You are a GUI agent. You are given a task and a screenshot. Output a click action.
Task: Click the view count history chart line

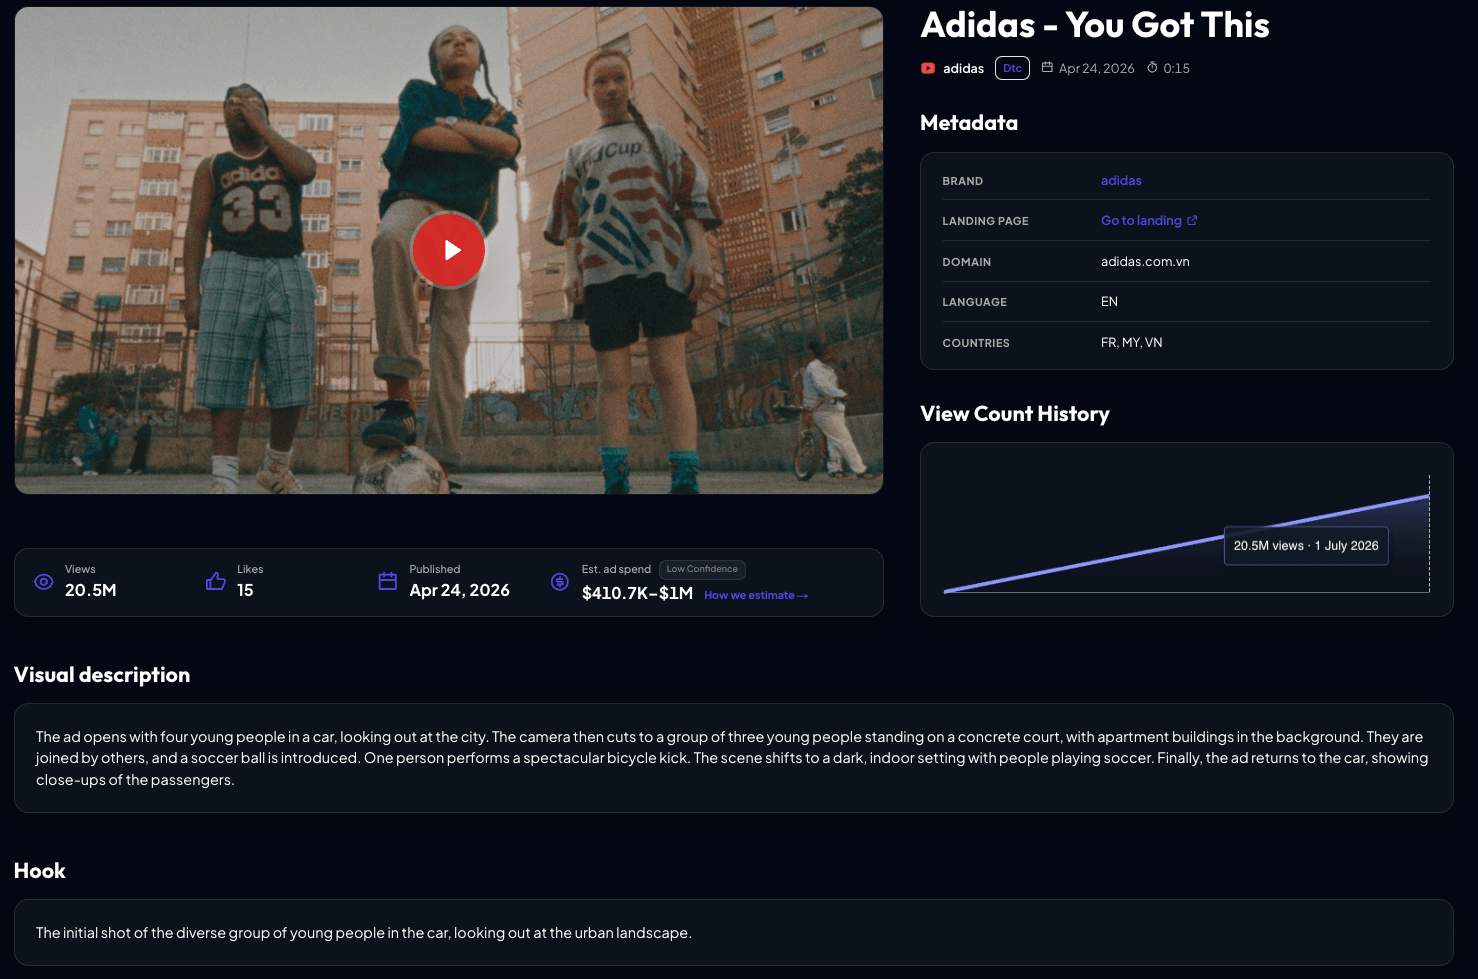pos(1186,544)
